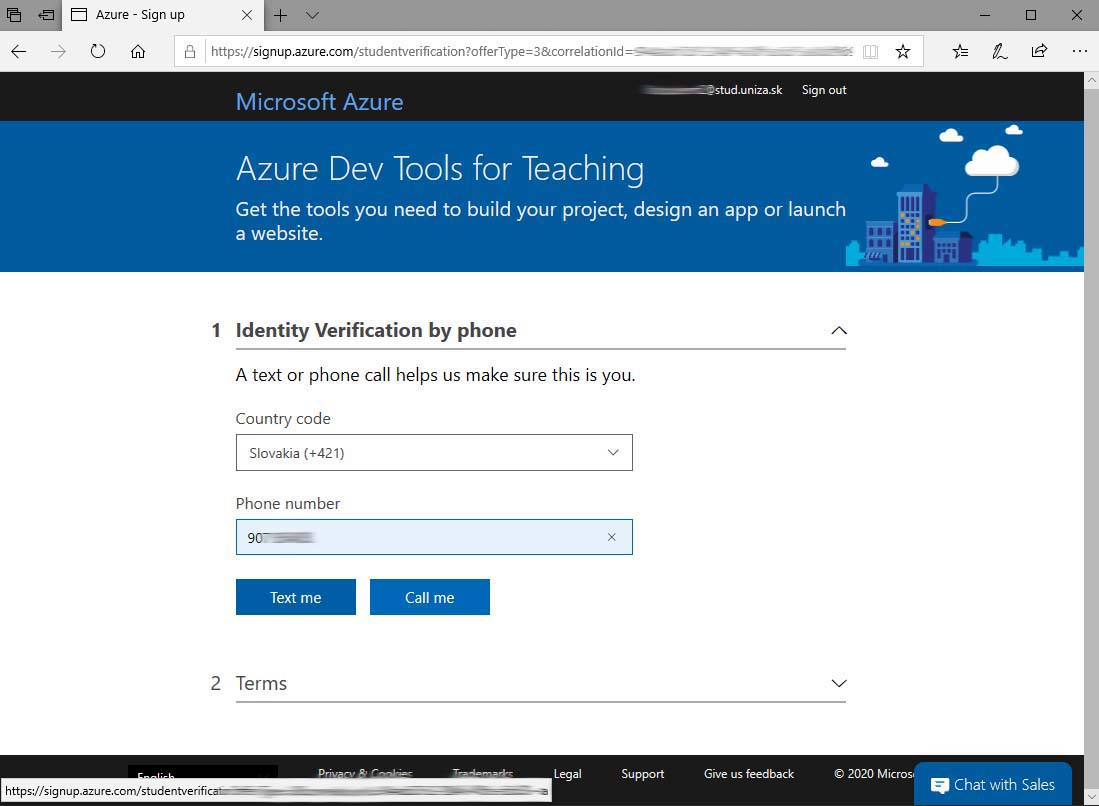Click the Privacy & Cookies footer link
The width and height of the screenshot is (1099, 806).
[x=364, y=774]
